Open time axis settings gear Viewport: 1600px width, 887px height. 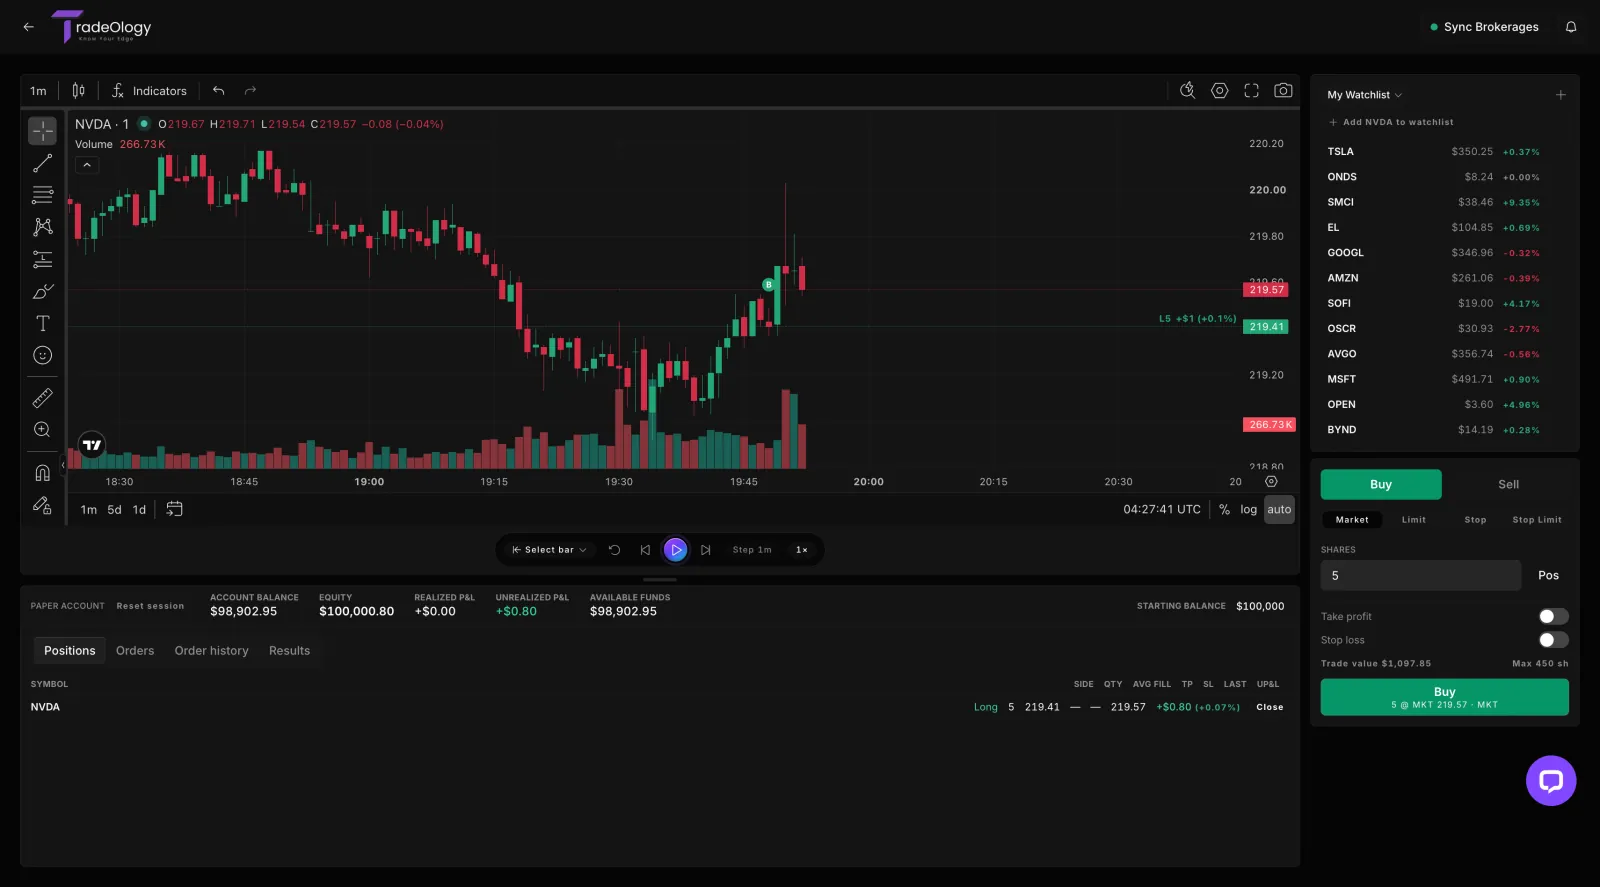click(x=1271, y=482)
